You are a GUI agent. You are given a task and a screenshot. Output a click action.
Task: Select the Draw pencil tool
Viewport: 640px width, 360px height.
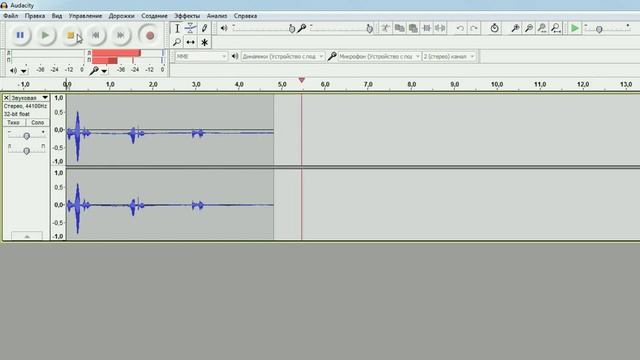[x=204, y=28]
